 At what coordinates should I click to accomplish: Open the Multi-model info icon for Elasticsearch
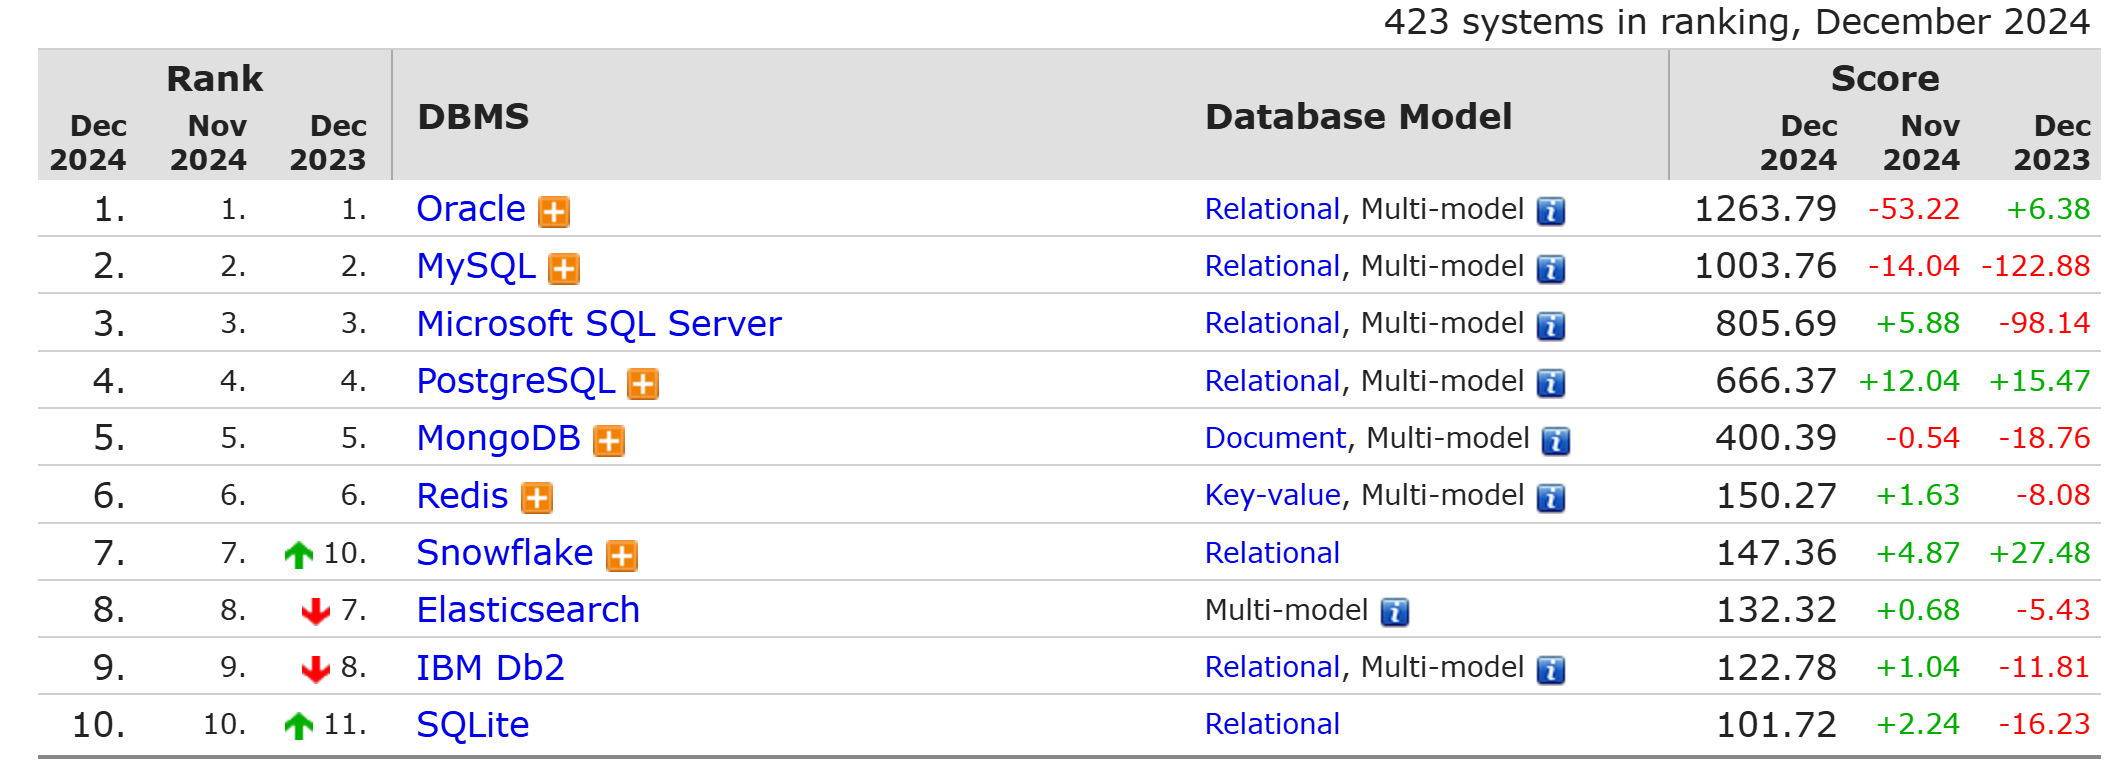1394,612
